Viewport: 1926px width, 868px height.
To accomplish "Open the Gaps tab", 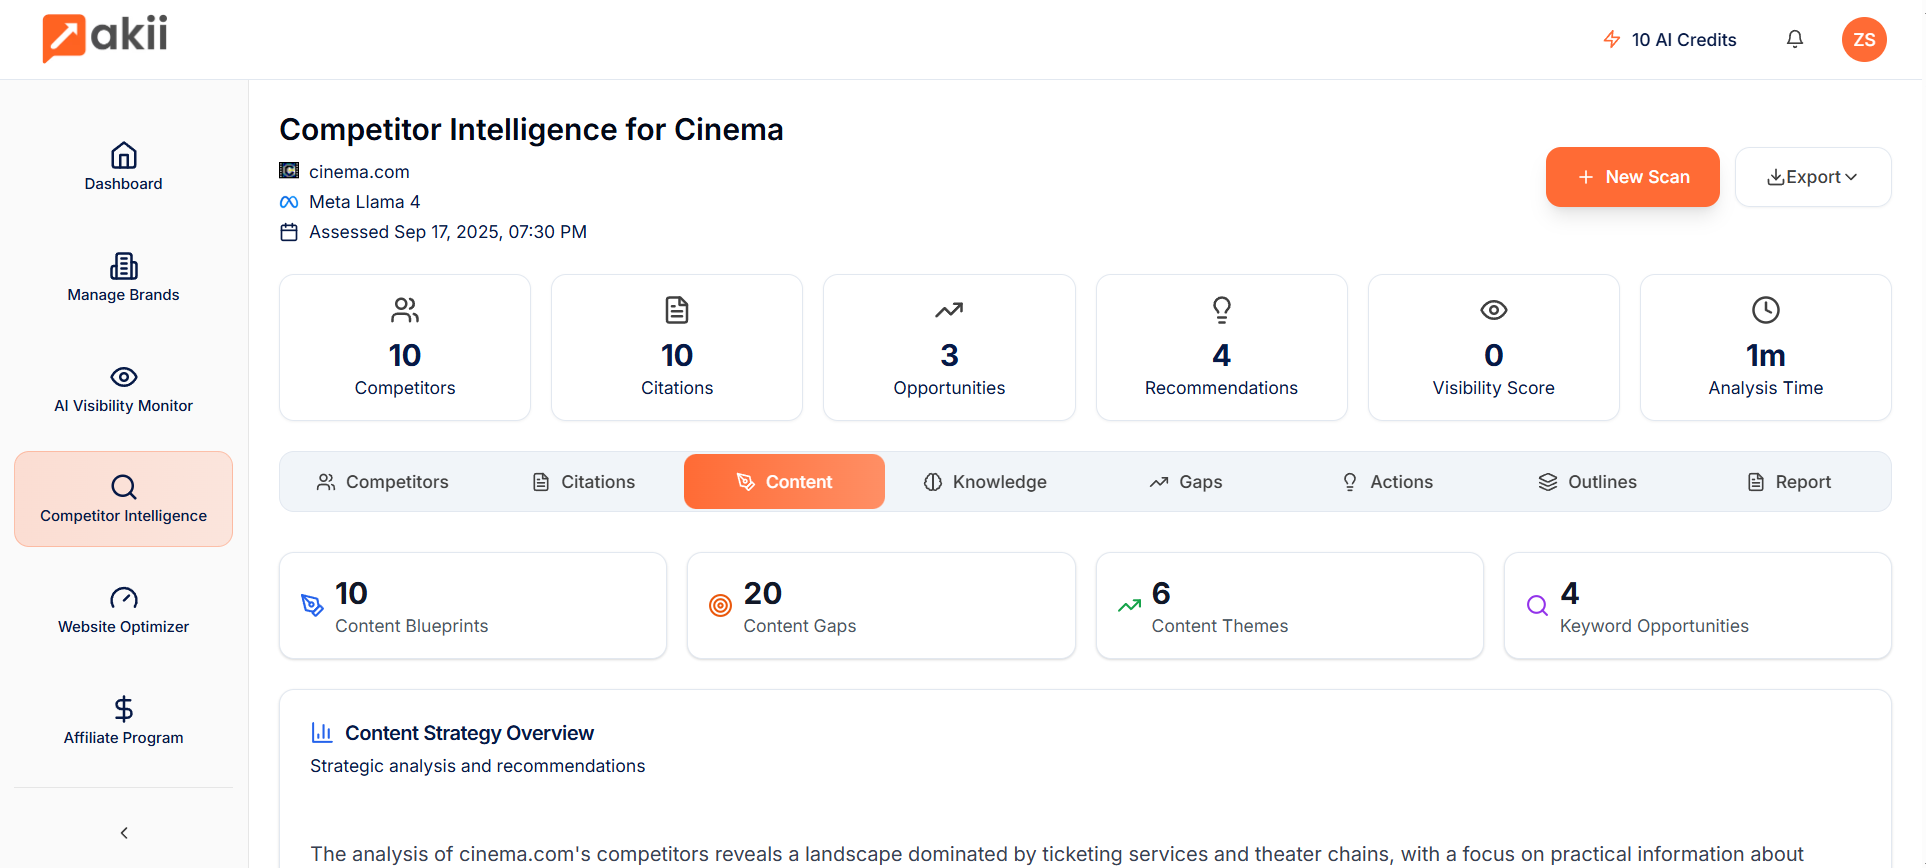I will [x=1186, y=482].
